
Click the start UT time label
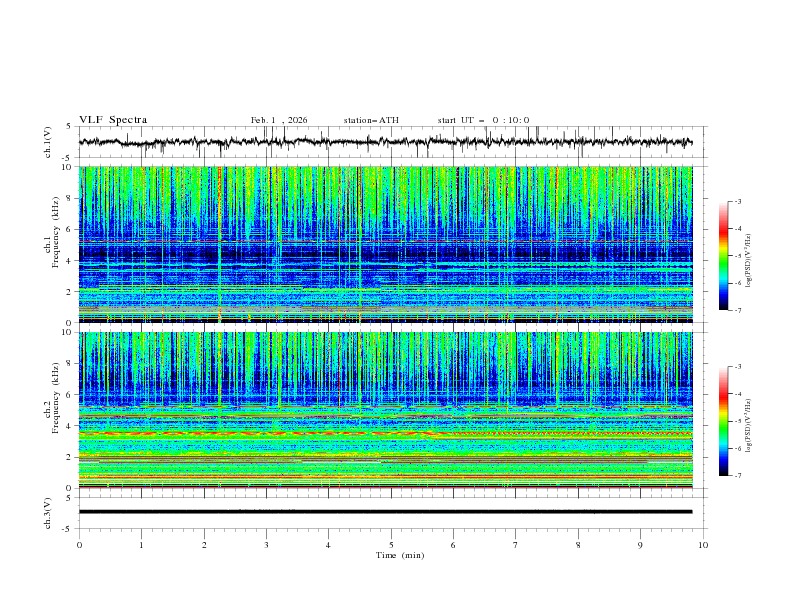483,120
